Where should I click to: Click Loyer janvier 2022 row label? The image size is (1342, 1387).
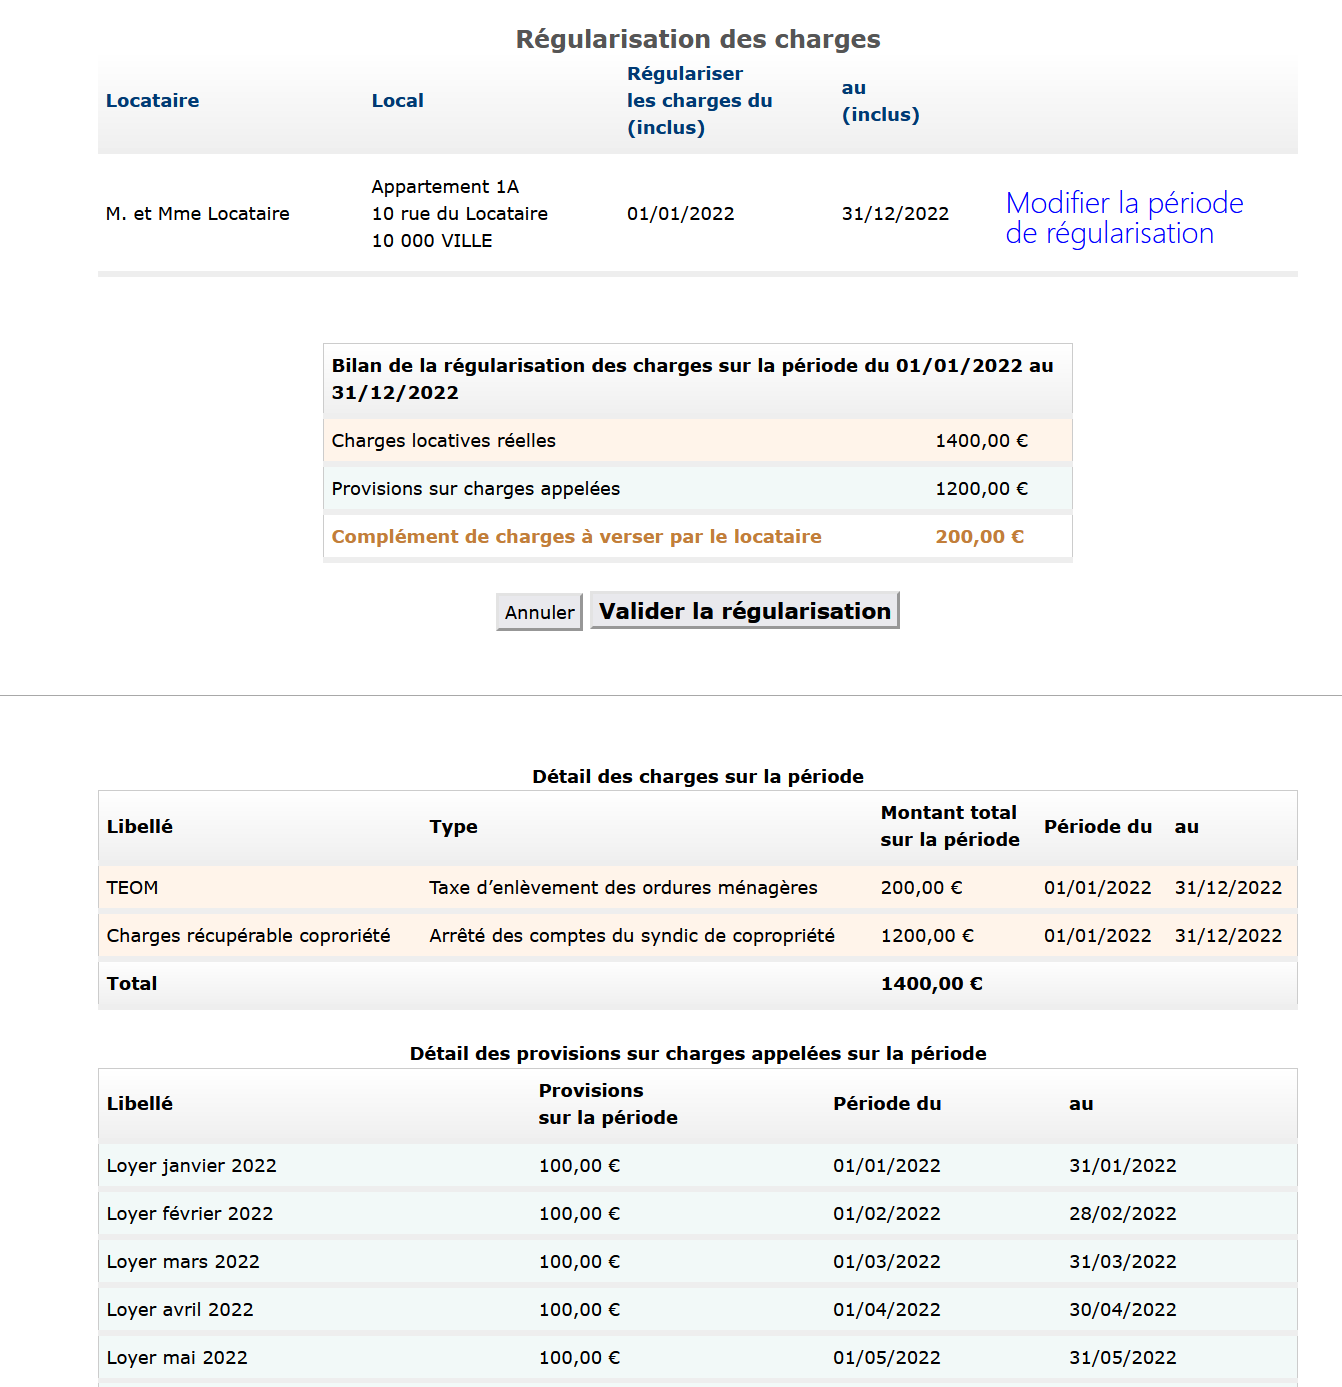pos(192,1166)
